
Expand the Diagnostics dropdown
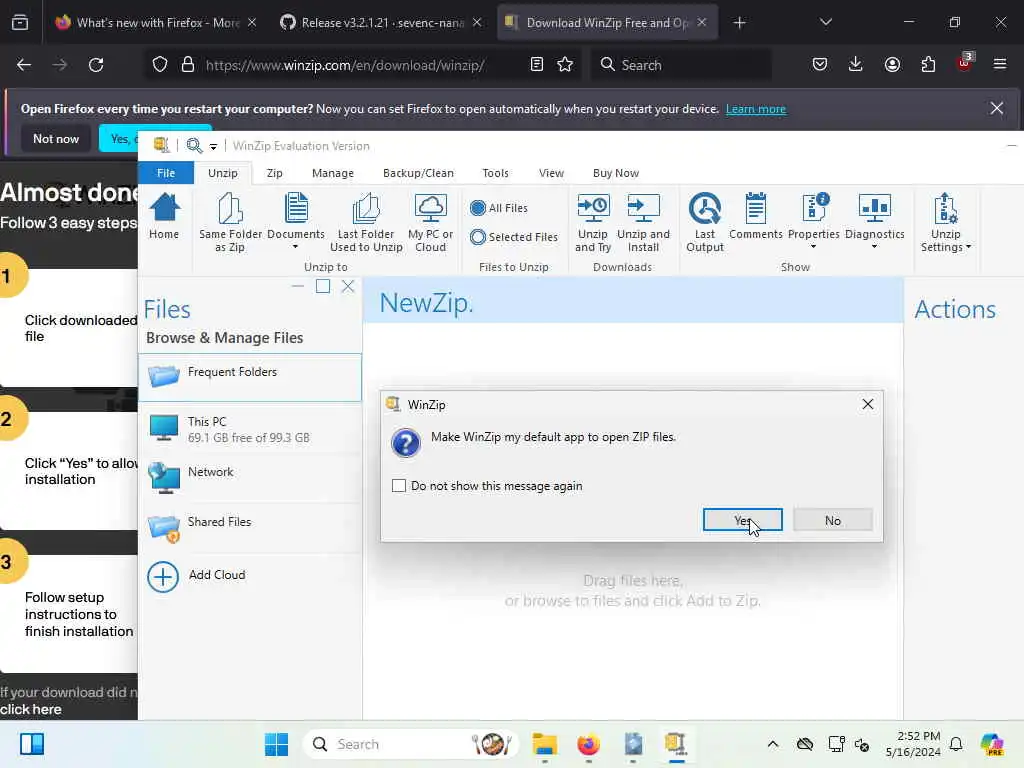click(874, 247)
